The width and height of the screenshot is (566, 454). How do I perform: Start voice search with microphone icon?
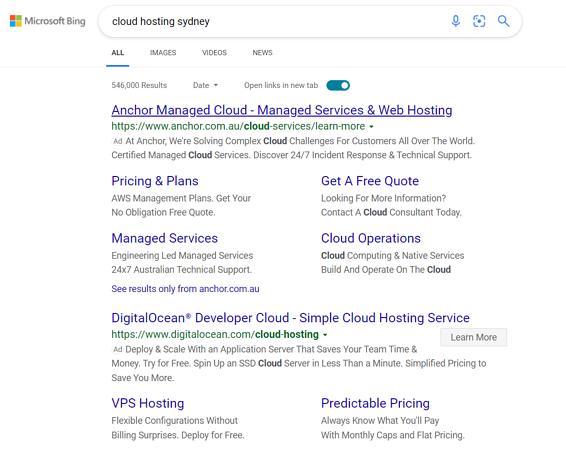[x=456, y=21]
